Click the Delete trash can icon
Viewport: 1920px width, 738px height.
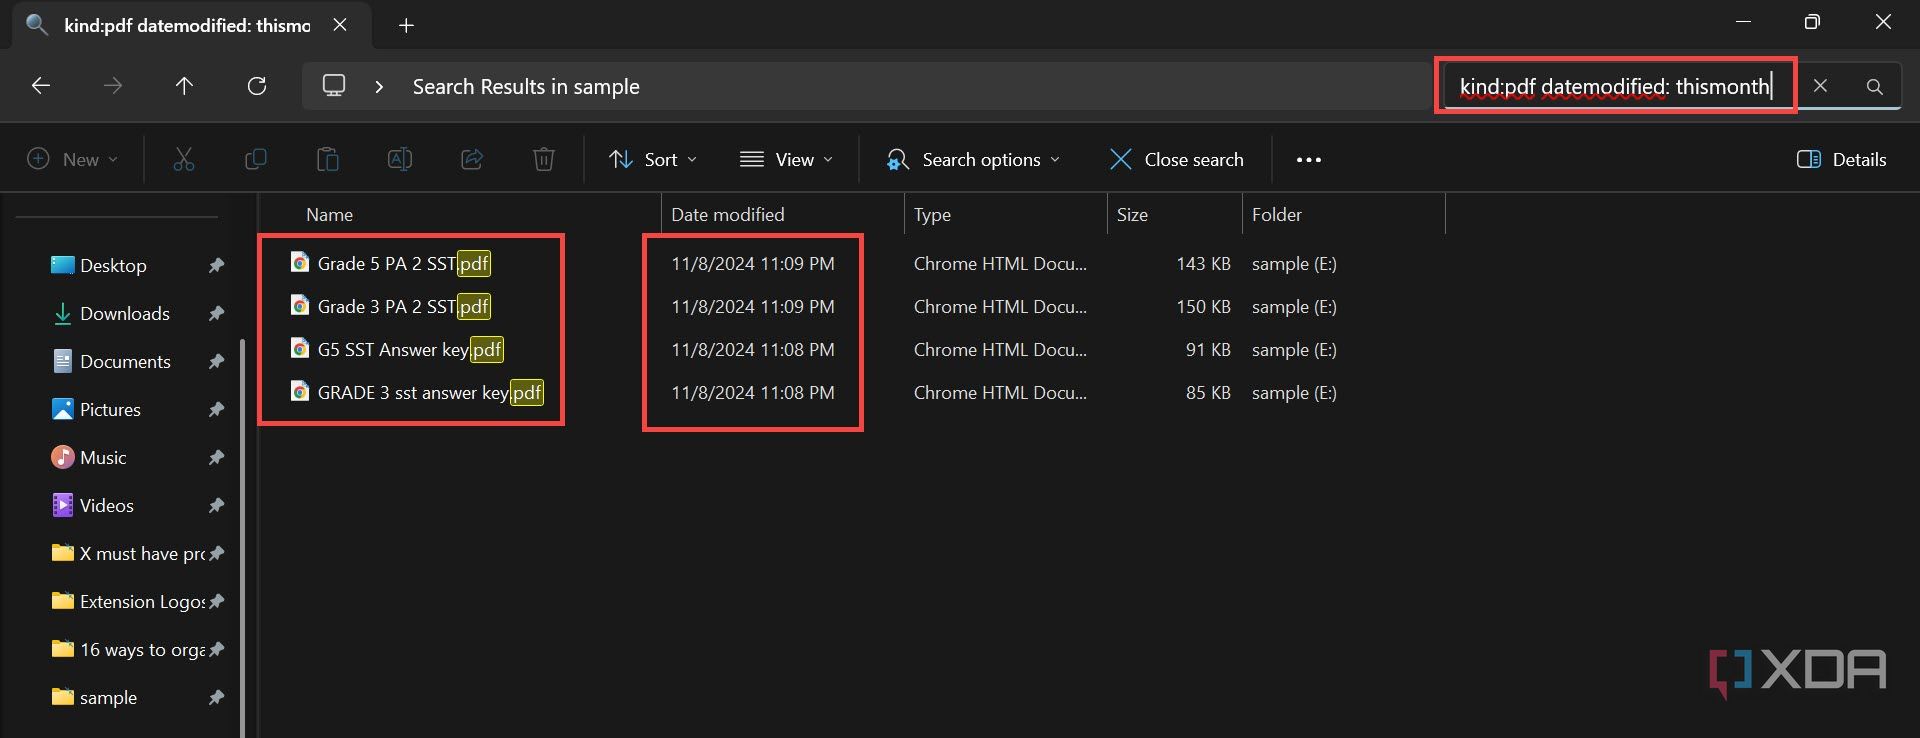pyautogui.click(x=544, y=159)
